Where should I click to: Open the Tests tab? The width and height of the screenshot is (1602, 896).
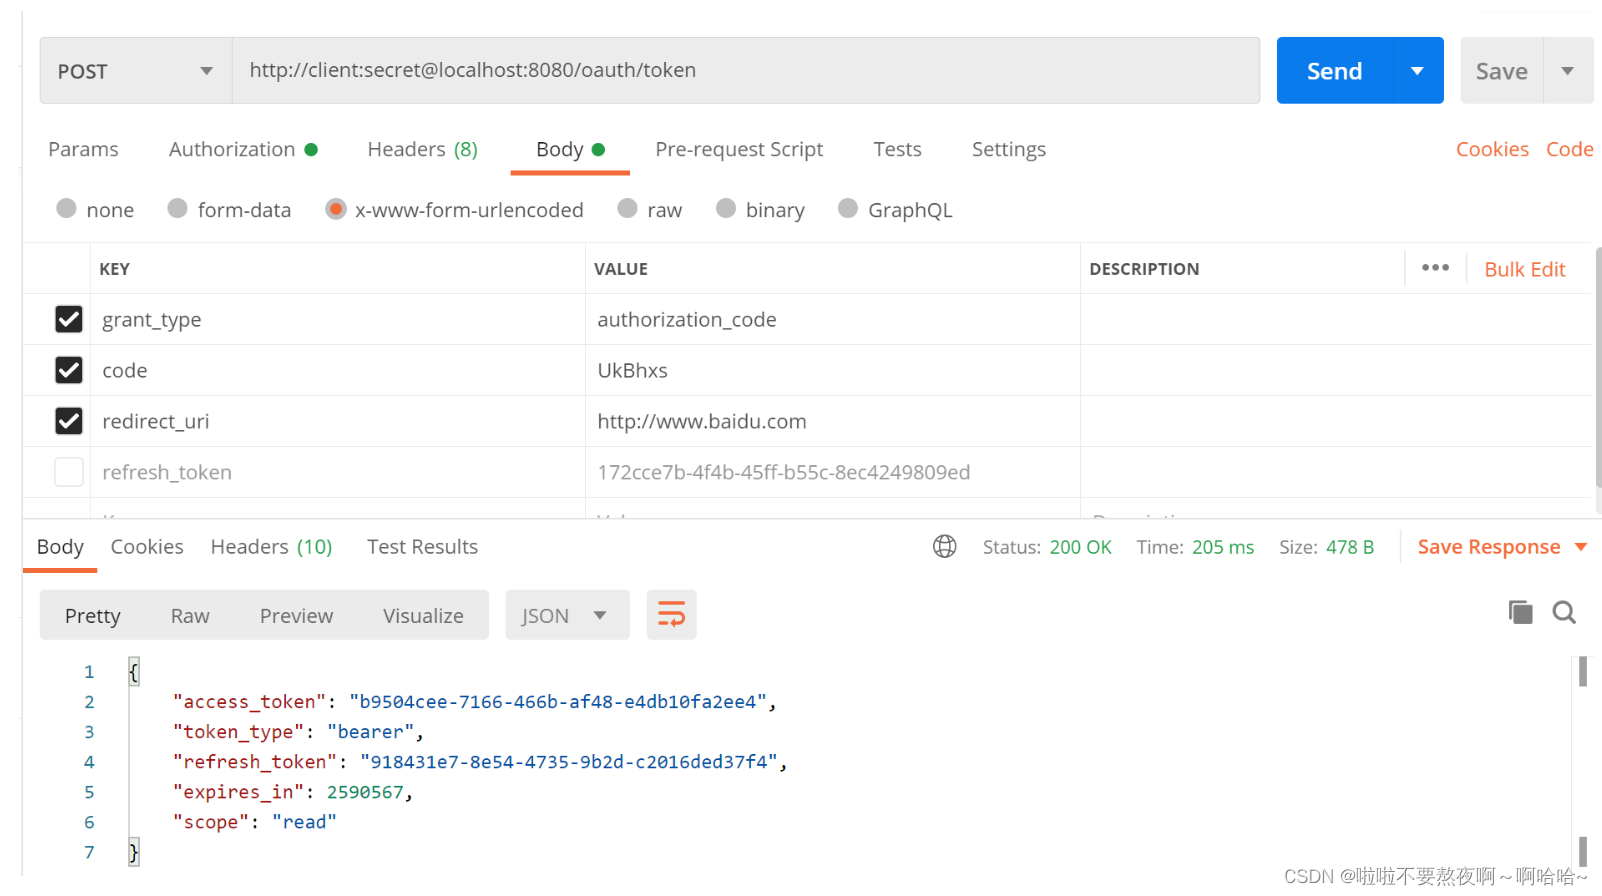(897, 149)
